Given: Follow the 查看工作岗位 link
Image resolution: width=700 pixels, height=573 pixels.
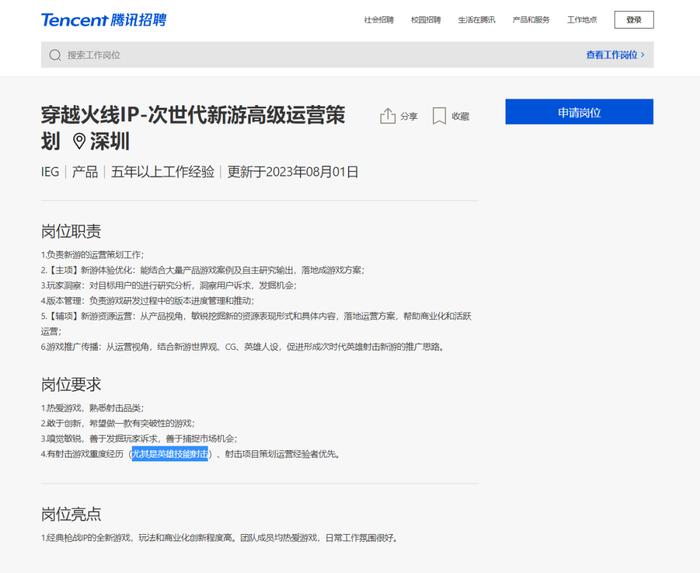Looking at the screenshot, I should point(612,55).
